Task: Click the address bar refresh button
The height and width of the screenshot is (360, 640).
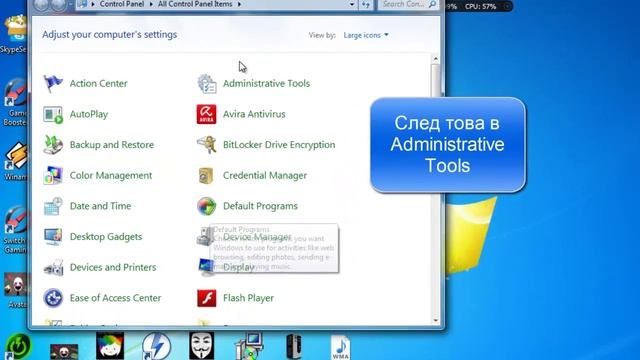Action: 366,4
